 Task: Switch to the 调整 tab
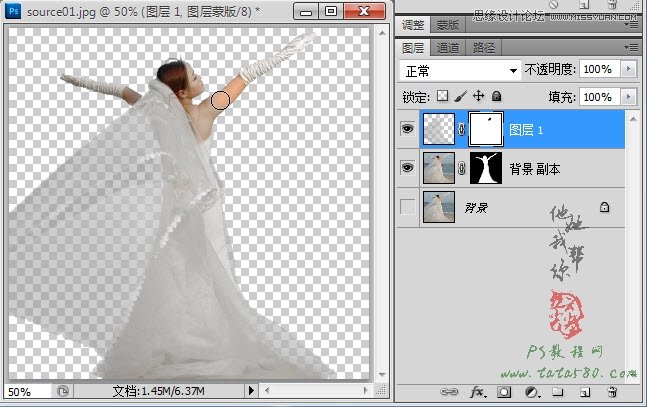pyautogui.click(x=413, y=25)
